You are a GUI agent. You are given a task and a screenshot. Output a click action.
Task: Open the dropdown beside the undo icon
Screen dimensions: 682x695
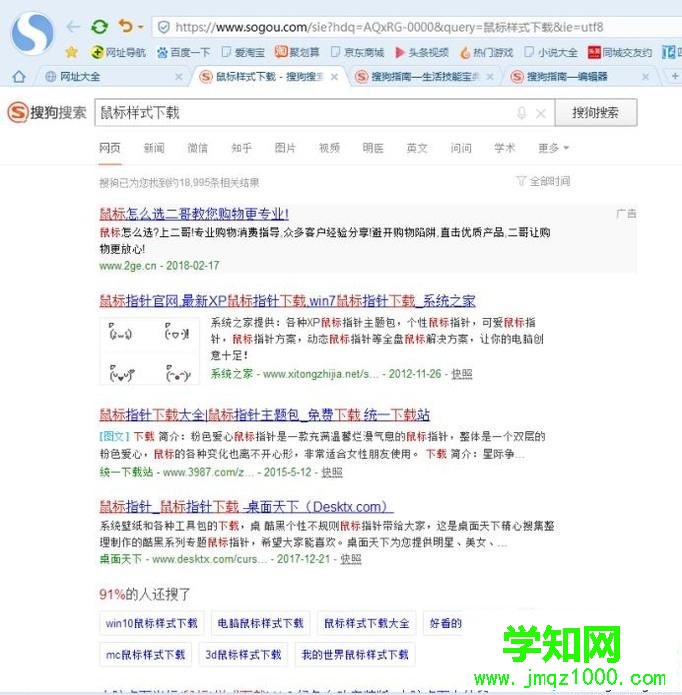tap(140, 27)
